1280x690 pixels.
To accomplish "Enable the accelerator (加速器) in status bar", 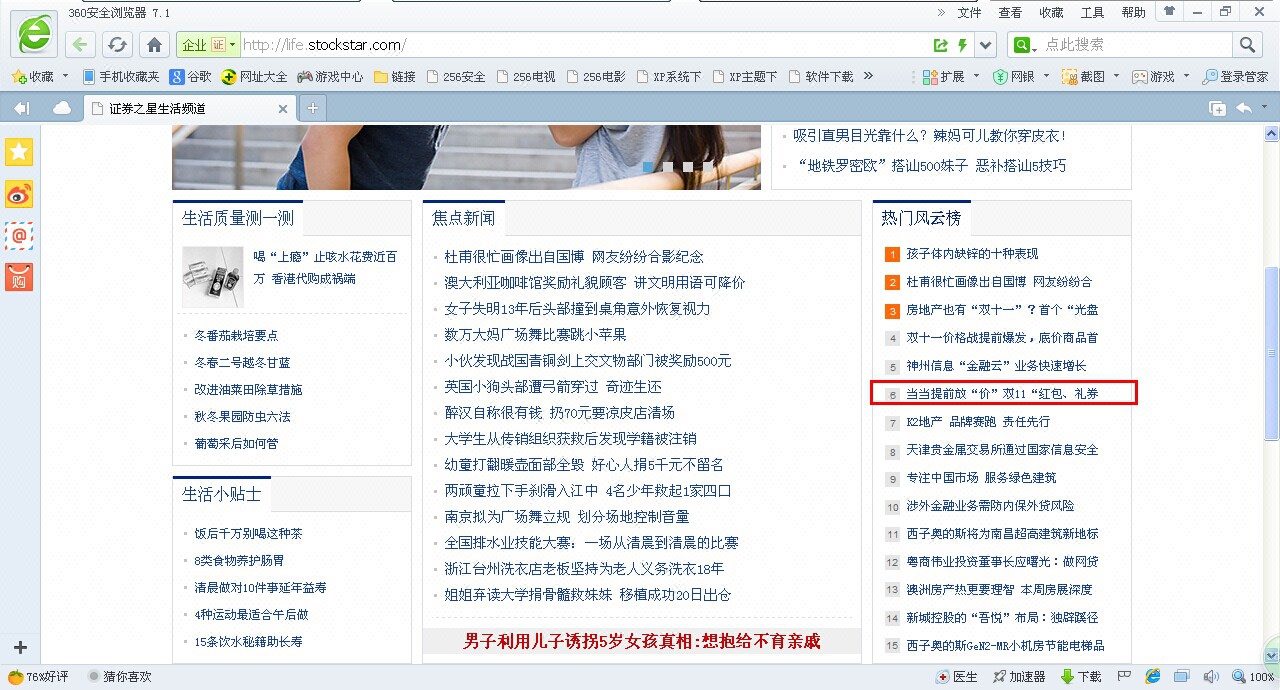I will 1019,676.
